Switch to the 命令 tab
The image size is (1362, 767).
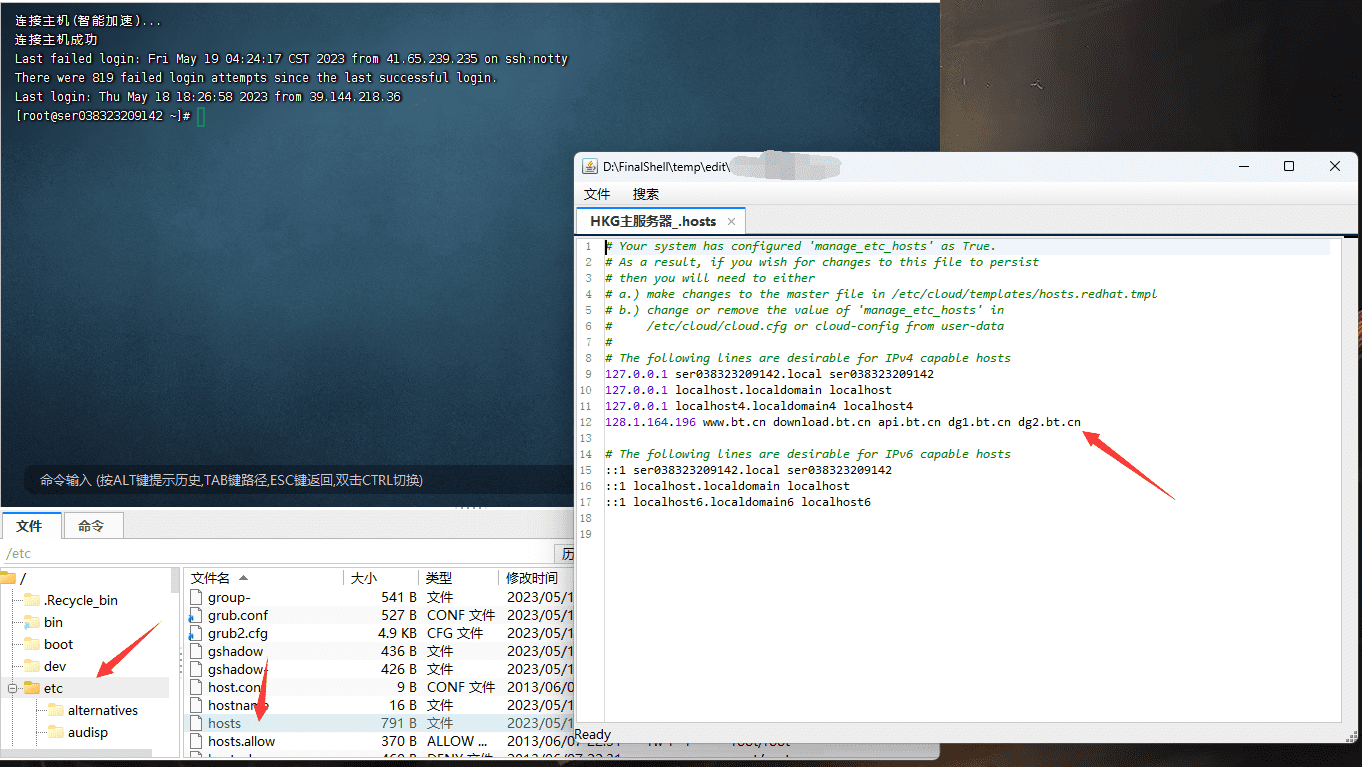91,526
